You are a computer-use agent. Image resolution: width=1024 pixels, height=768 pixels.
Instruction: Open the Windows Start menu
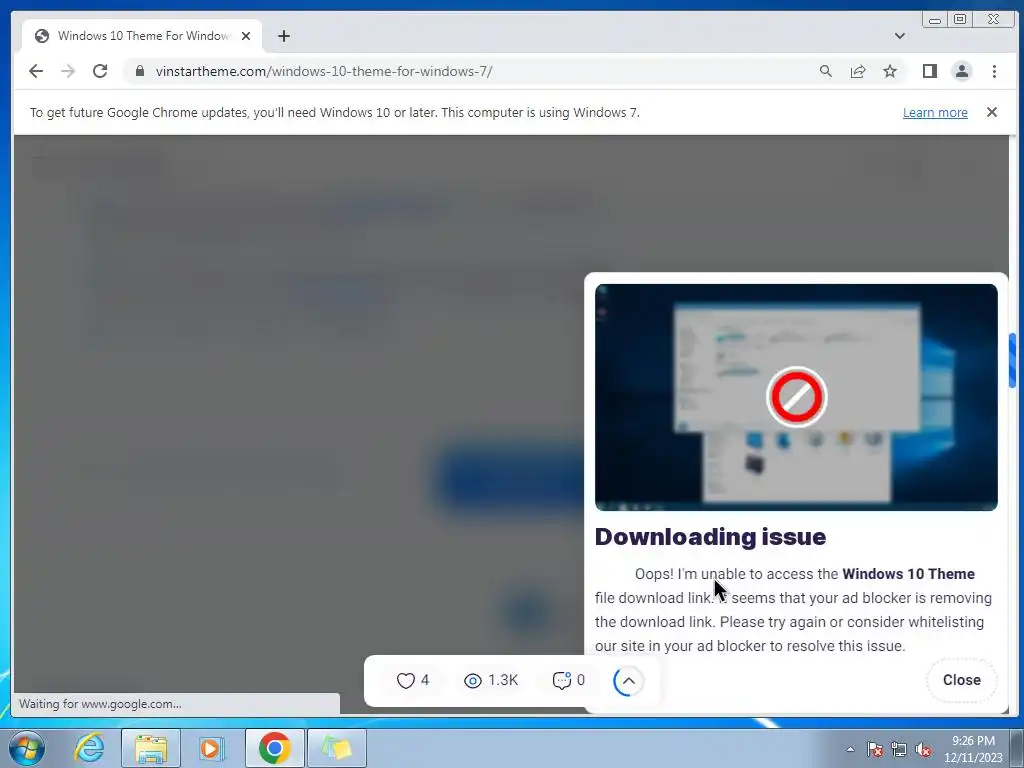26,747
